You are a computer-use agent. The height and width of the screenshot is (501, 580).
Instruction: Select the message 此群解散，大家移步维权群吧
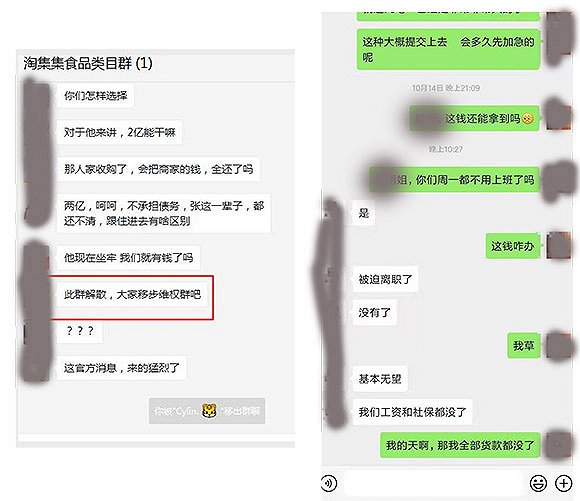tap(132, 295)
